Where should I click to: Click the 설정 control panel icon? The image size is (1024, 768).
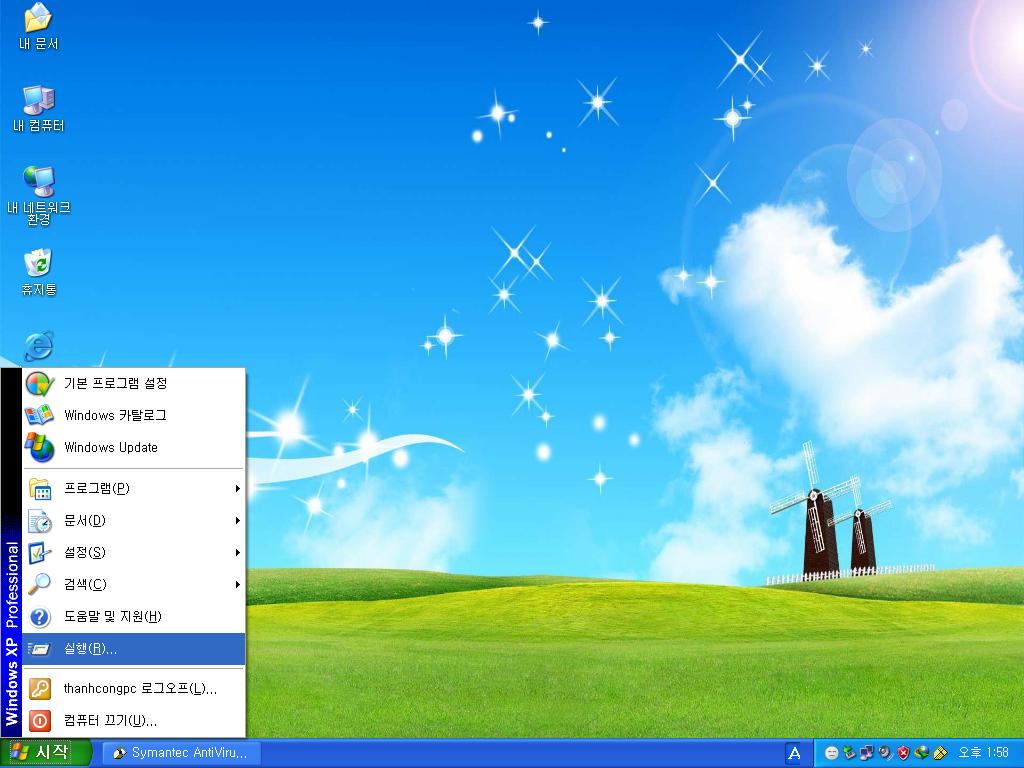tap(40, 552)
